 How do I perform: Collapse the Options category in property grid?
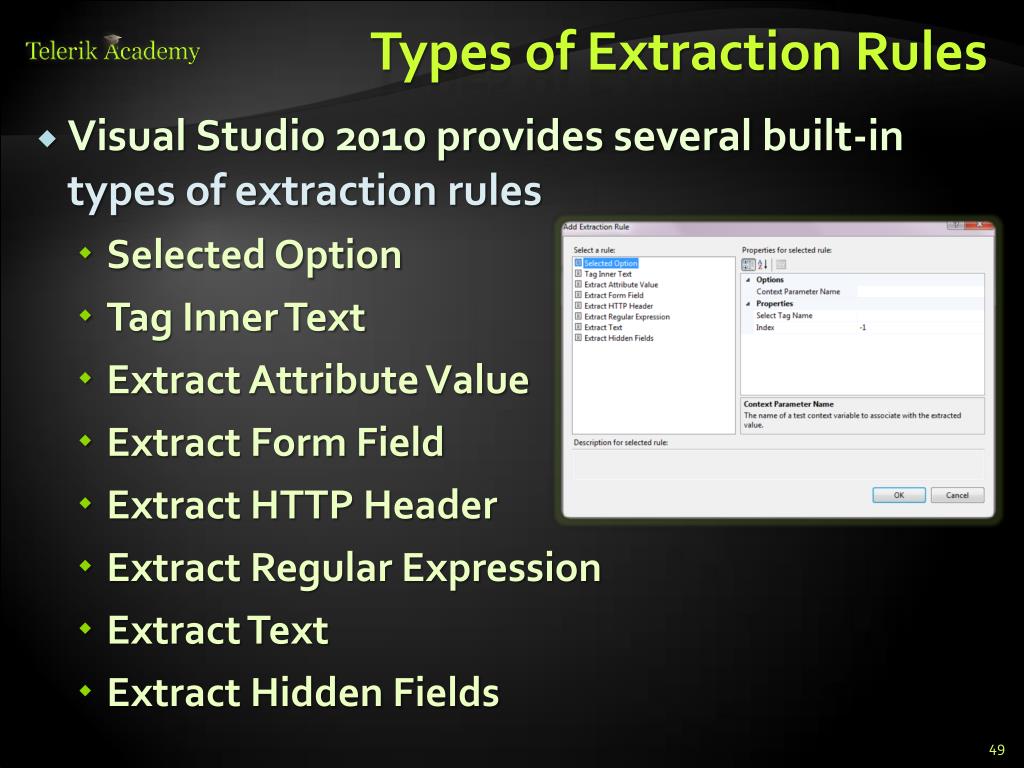[748, 280]
